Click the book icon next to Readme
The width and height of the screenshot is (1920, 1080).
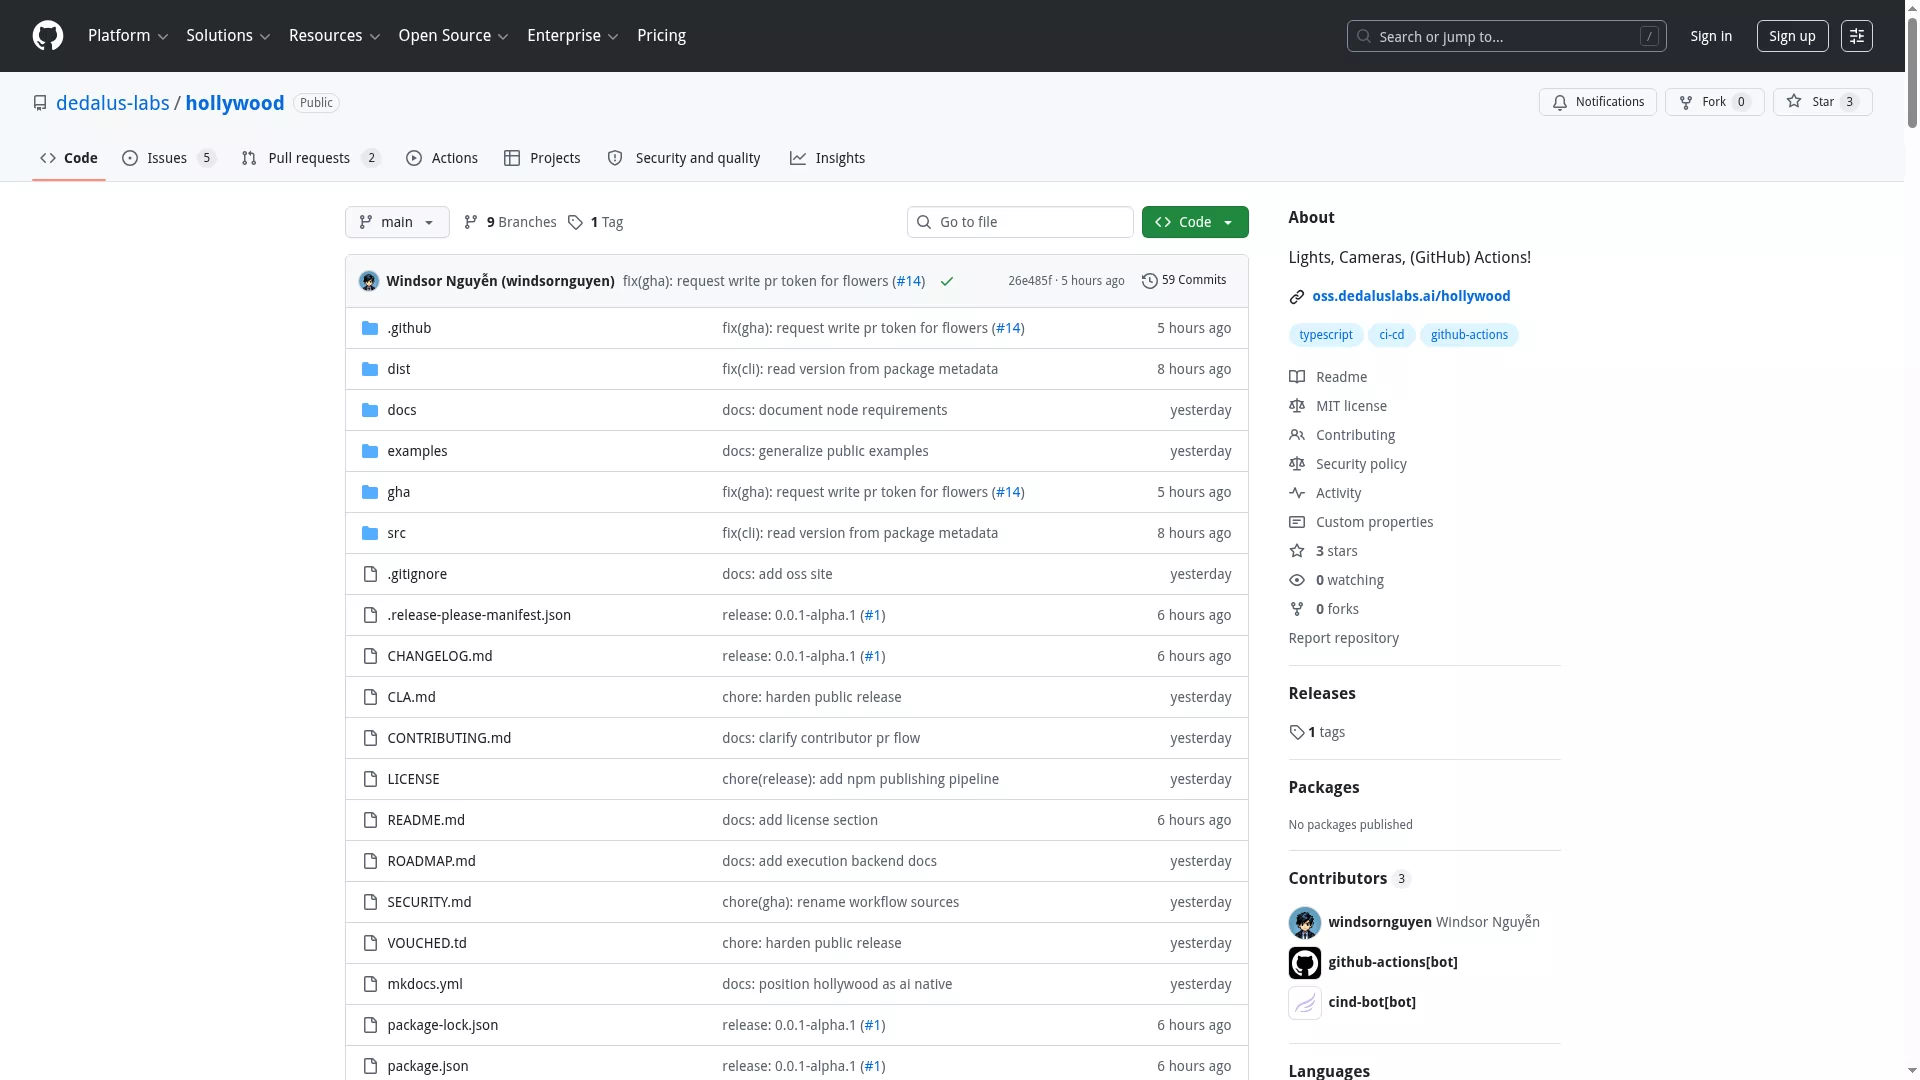pos(1297,377)
